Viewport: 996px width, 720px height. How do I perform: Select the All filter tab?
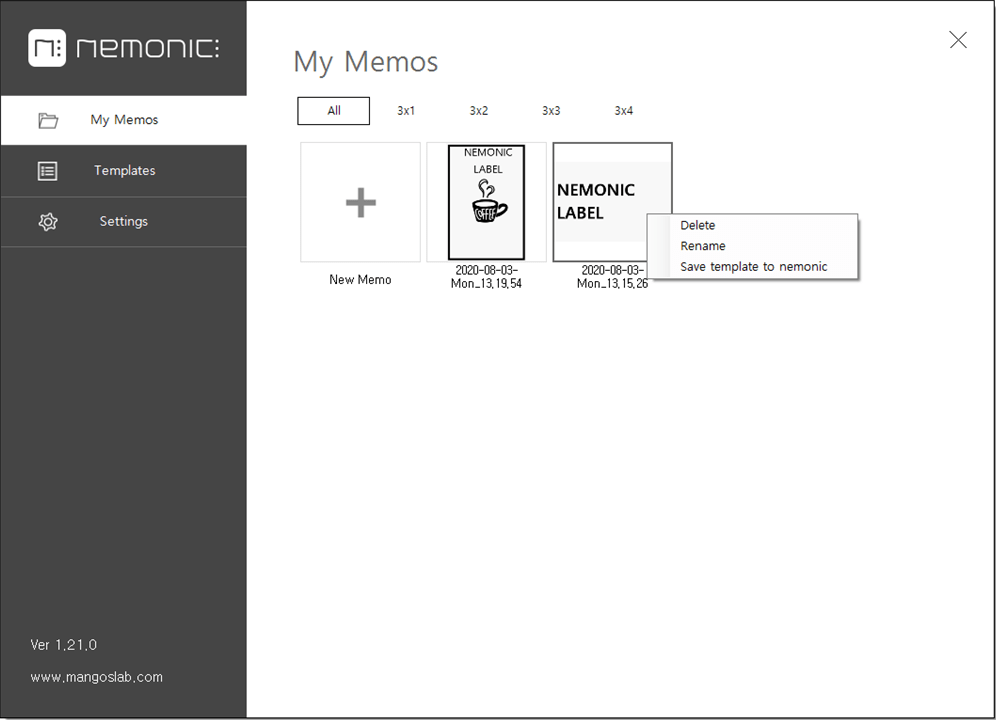pyautogui.click(x=333, y=111)
